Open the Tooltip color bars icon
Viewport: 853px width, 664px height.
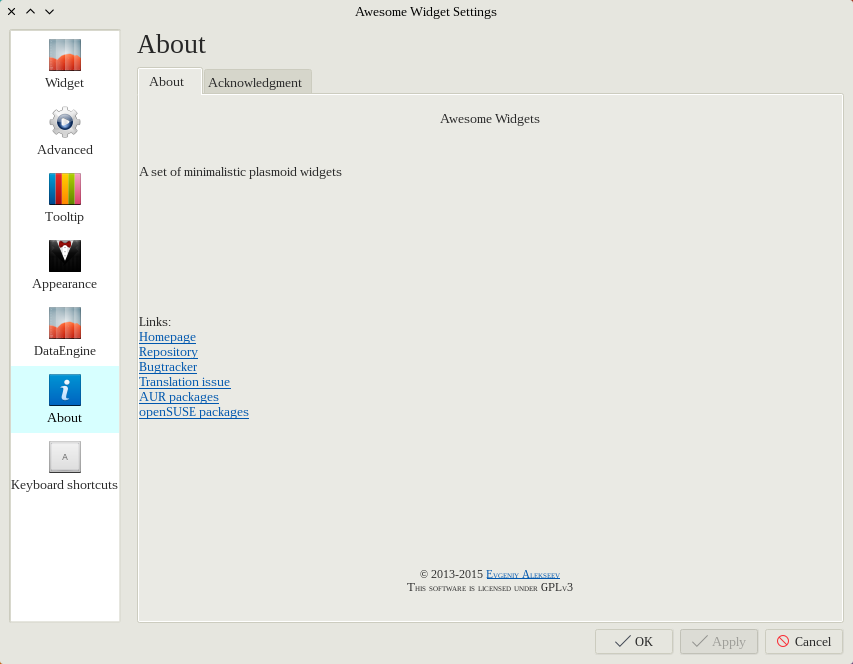click(65, 189)
